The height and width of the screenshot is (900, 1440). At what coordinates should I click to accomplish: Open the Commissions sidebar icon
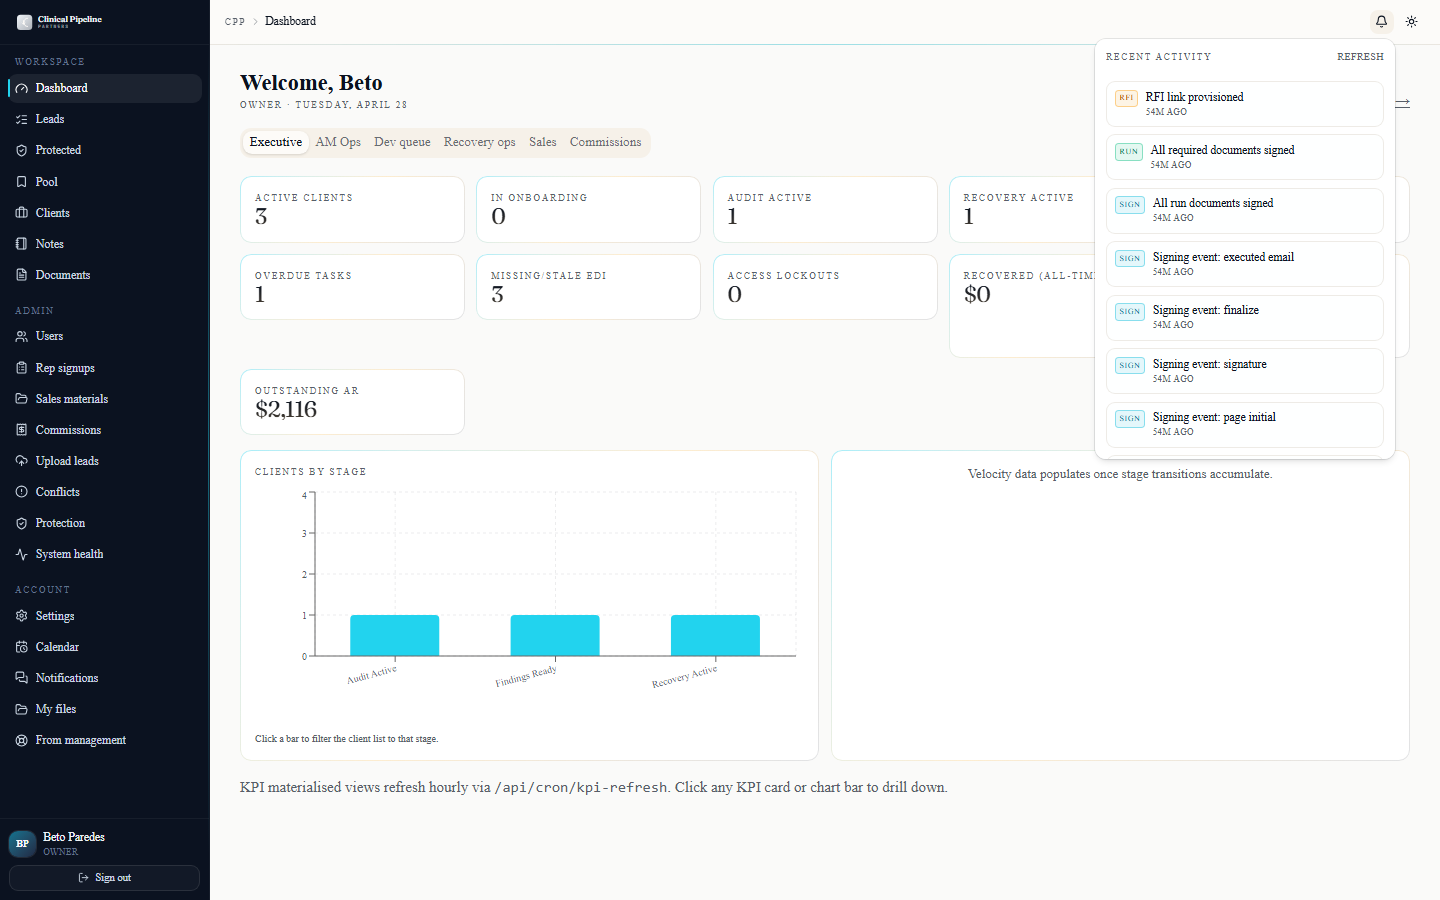click(x=22, y=430)
